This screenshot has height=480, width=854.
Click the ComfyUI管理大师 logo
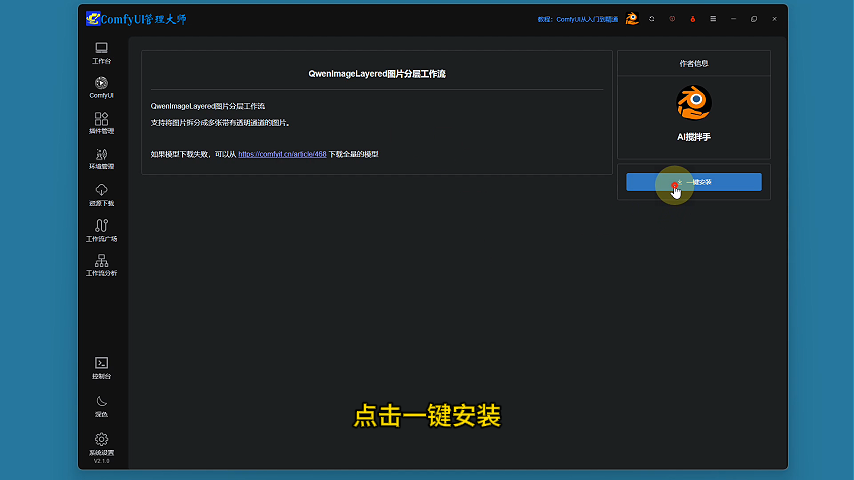[x=136, y=19]
